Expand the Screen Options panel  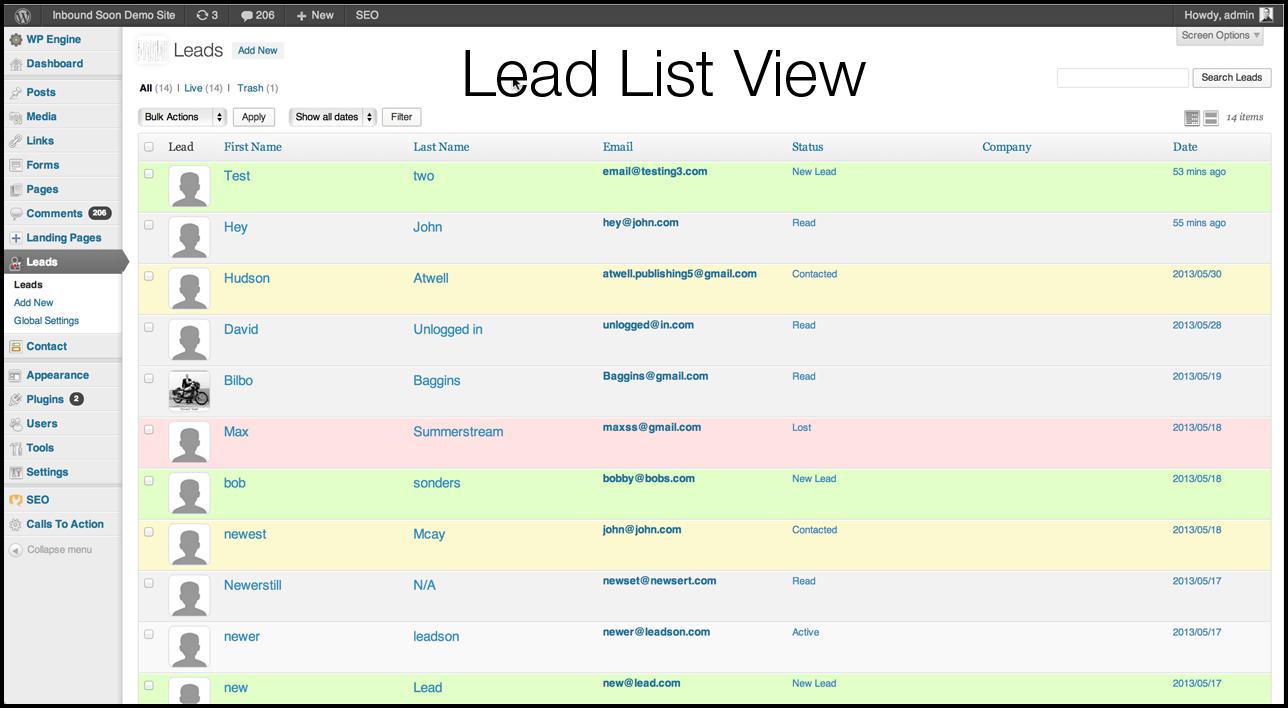[x=1220, y=36]
